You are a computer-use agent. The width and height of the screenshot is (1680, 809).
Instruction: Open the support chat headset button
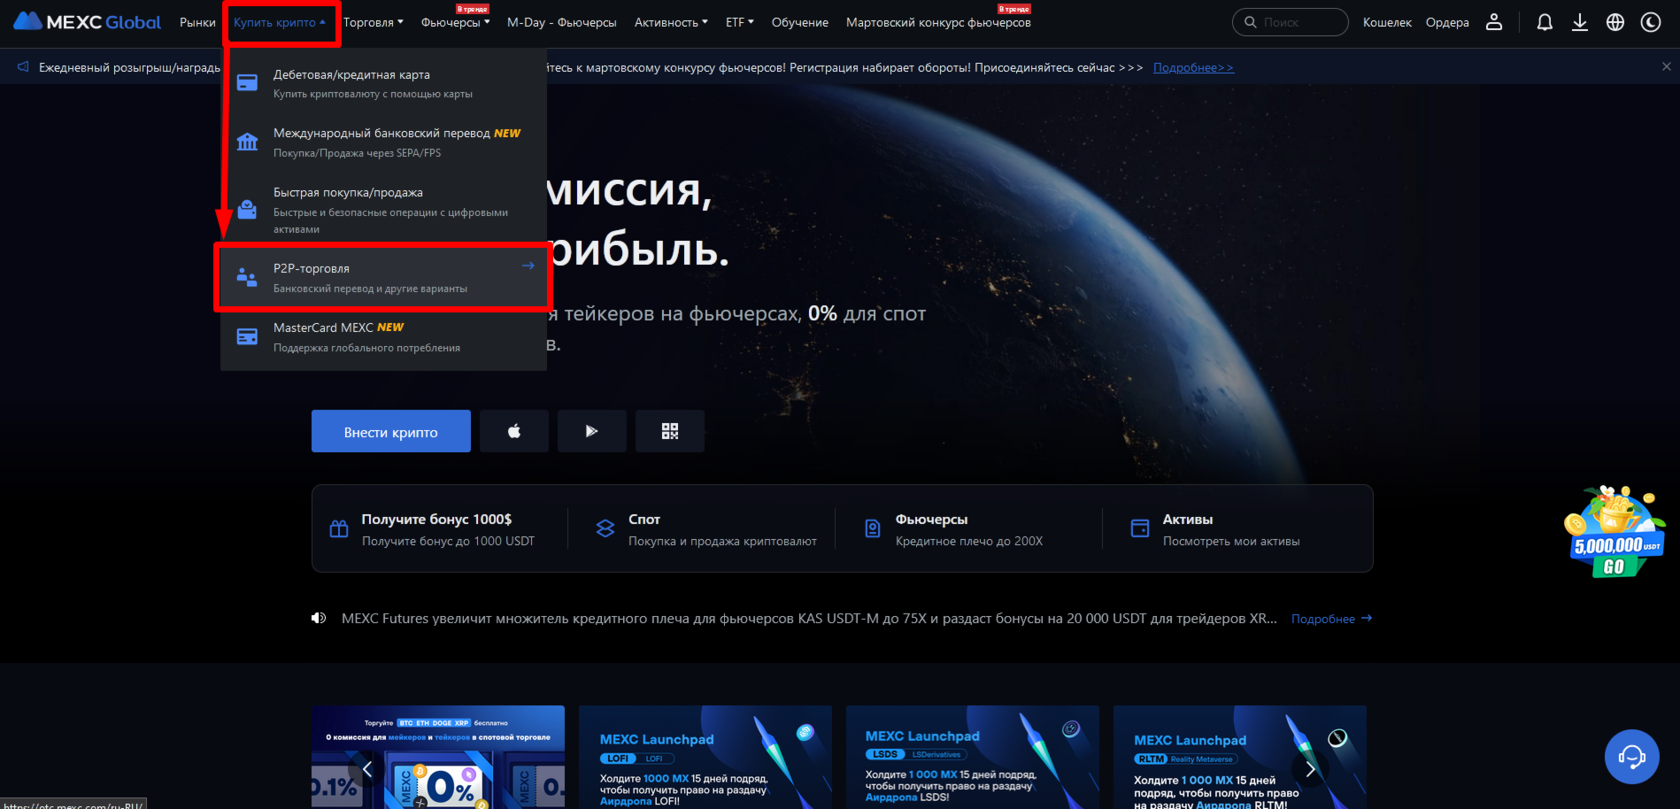pos(1632,757)
